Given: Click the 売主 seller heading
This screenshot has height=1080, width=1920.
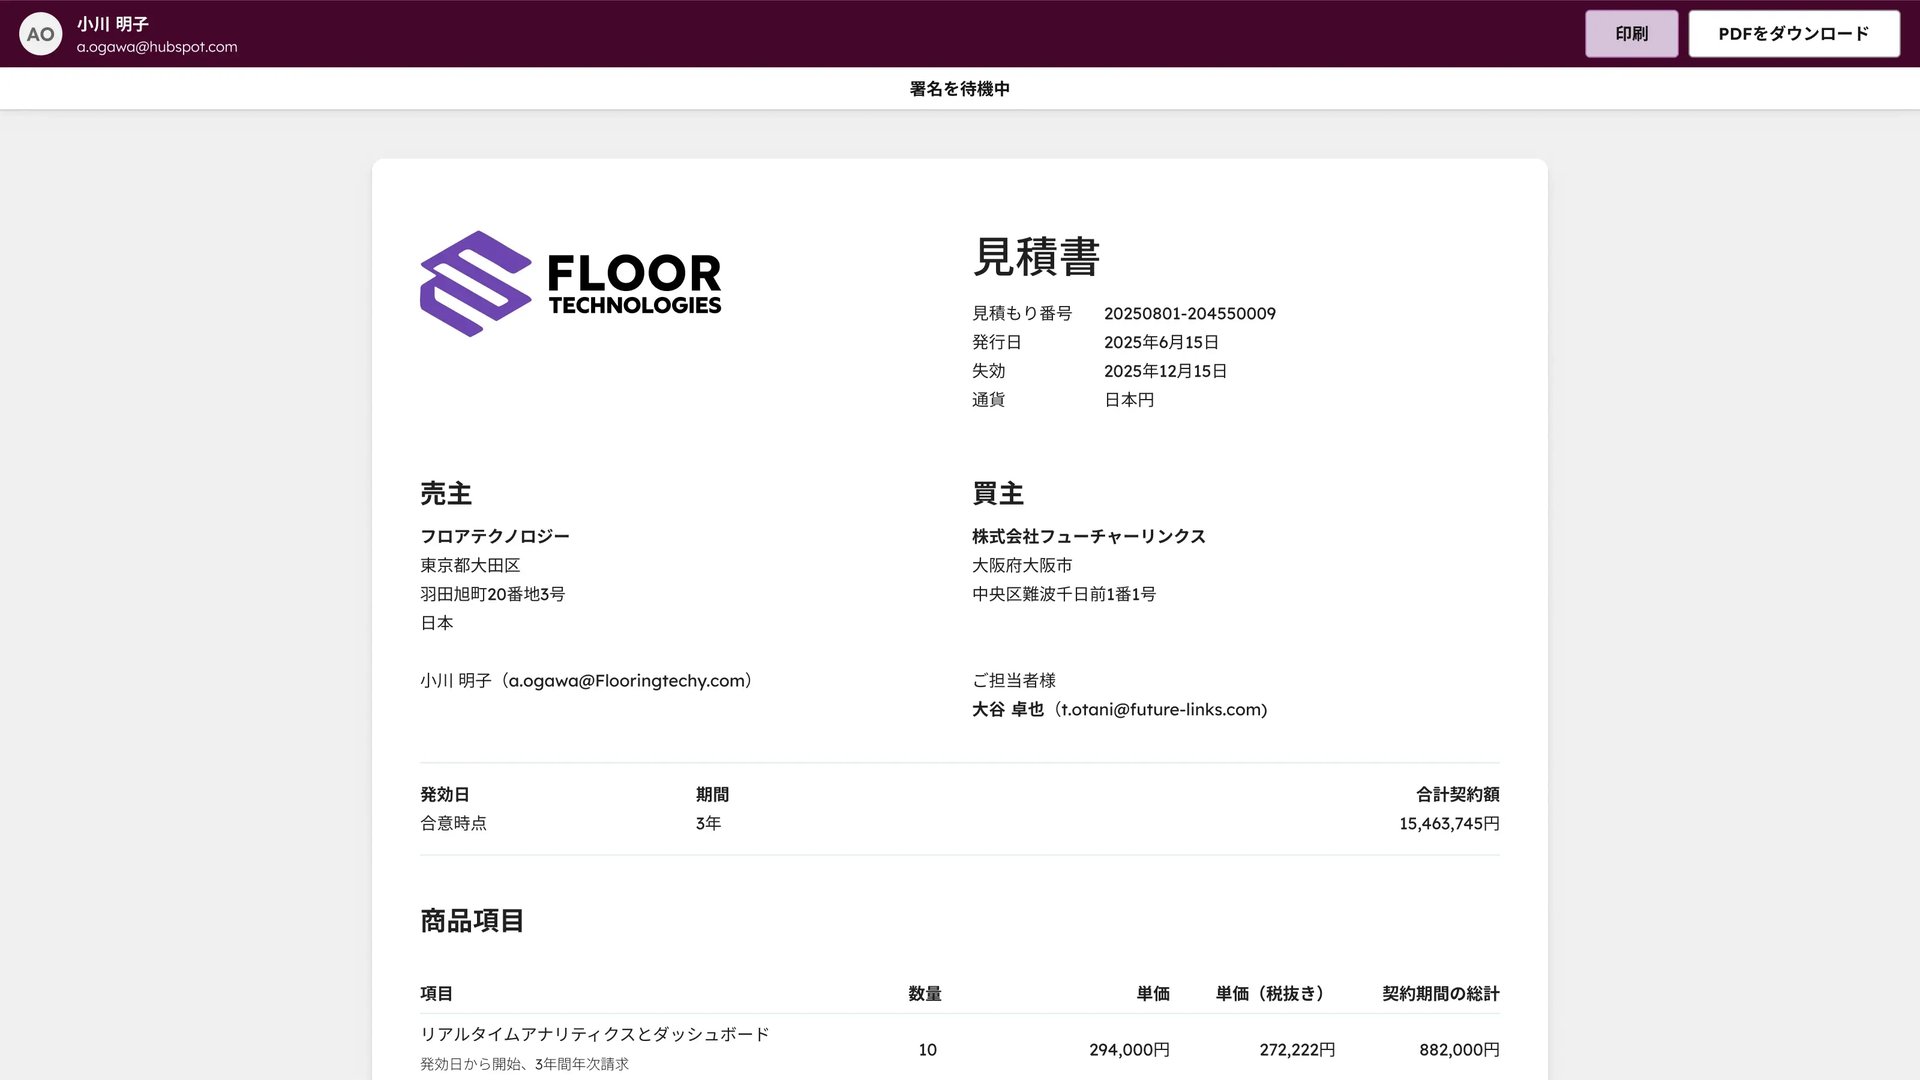Looking at the screenshot, I should [446, 493].
